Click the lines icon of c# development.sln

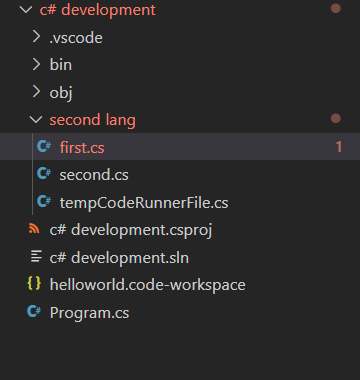click(36, 257)
